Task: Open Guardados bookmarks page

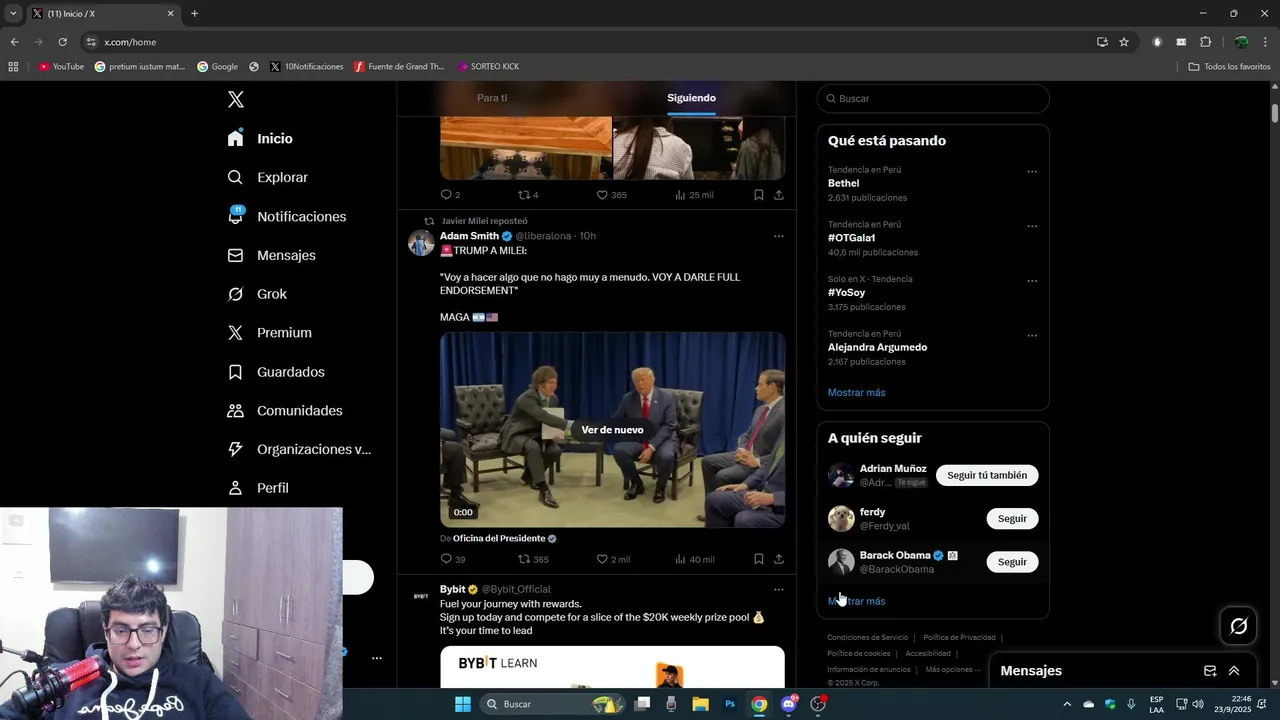Action: (276, 372)
